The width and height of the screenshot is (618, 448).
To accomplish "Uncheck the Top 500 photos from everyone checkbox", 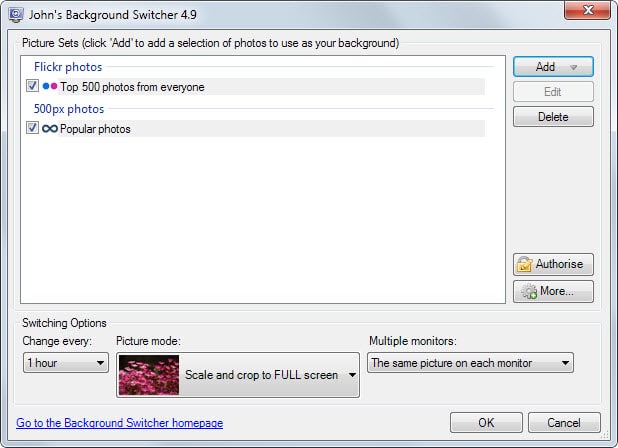I will coord(32,86).
